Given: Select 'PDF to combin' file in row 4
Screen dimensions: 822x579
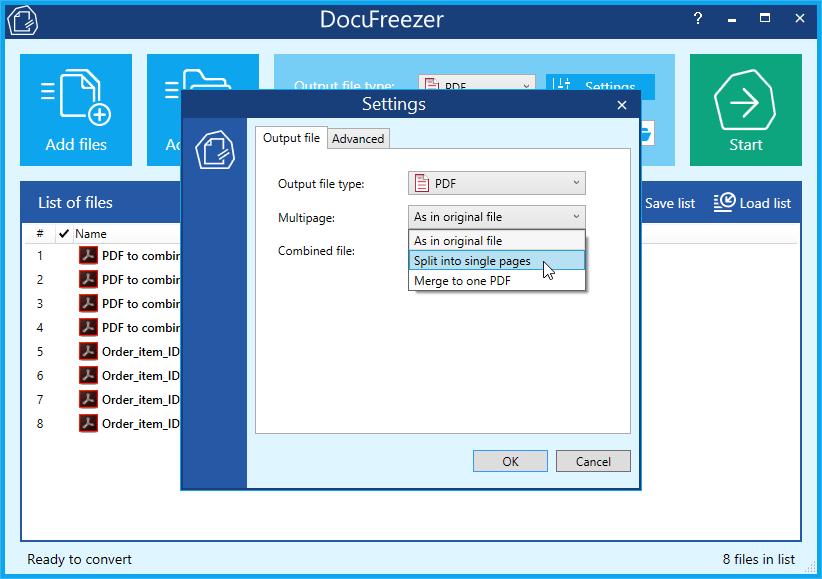Looking at the screenshot, I should click(x=141, y=328).
